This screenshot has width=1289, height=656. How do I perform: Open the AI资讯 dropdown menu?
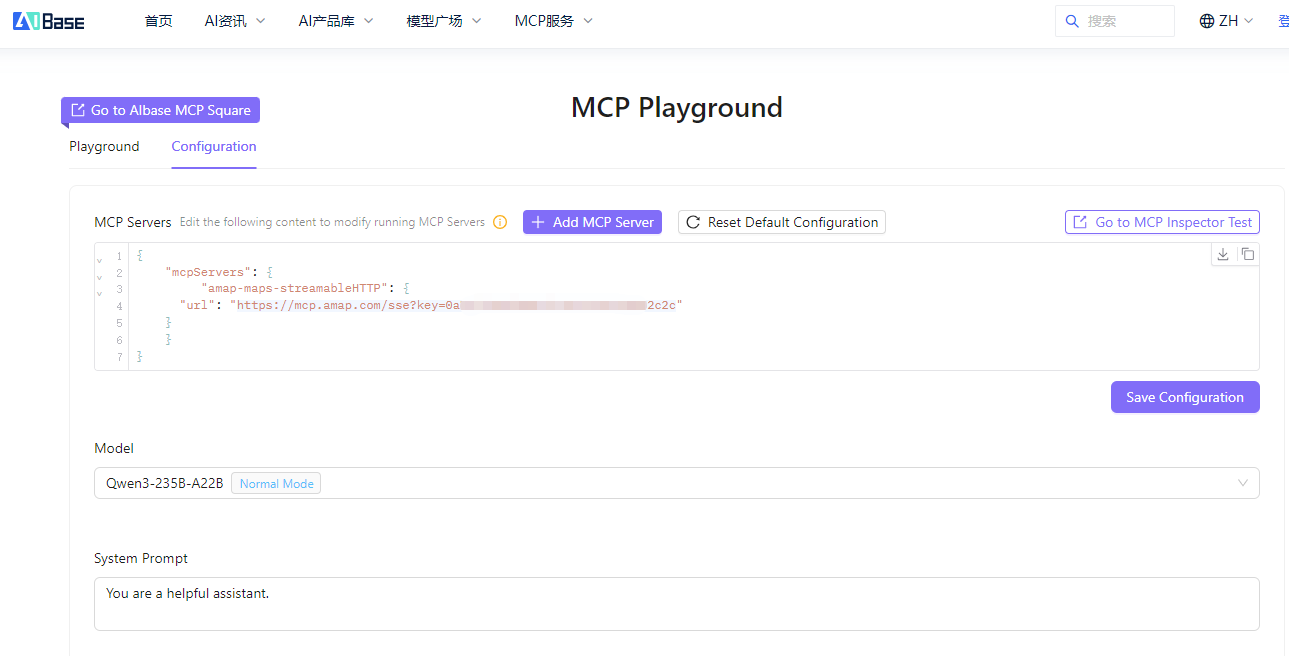tap(235, 21)
